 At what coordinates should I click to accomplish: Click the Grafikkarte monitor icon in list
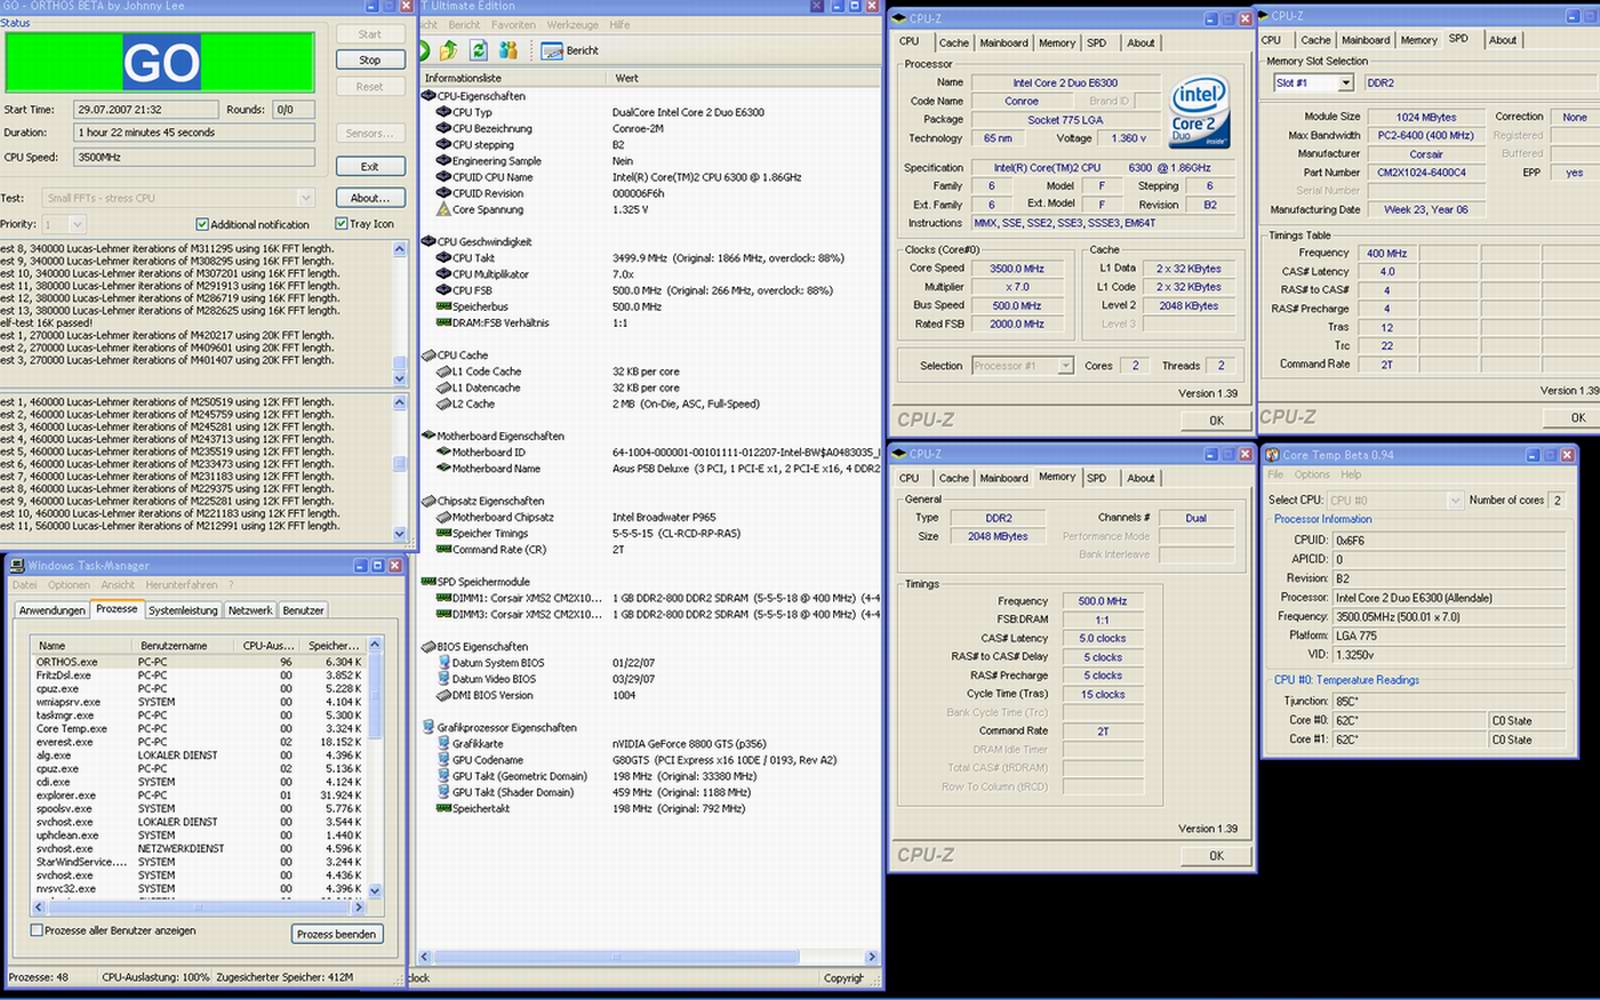click(x=443, y=744)
